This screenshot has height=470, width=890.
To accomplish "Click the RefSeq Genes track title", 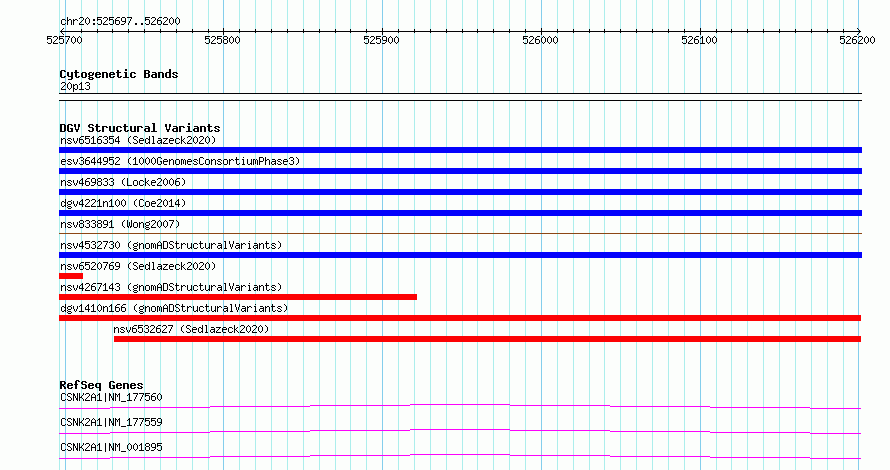I will pos(101,385).
